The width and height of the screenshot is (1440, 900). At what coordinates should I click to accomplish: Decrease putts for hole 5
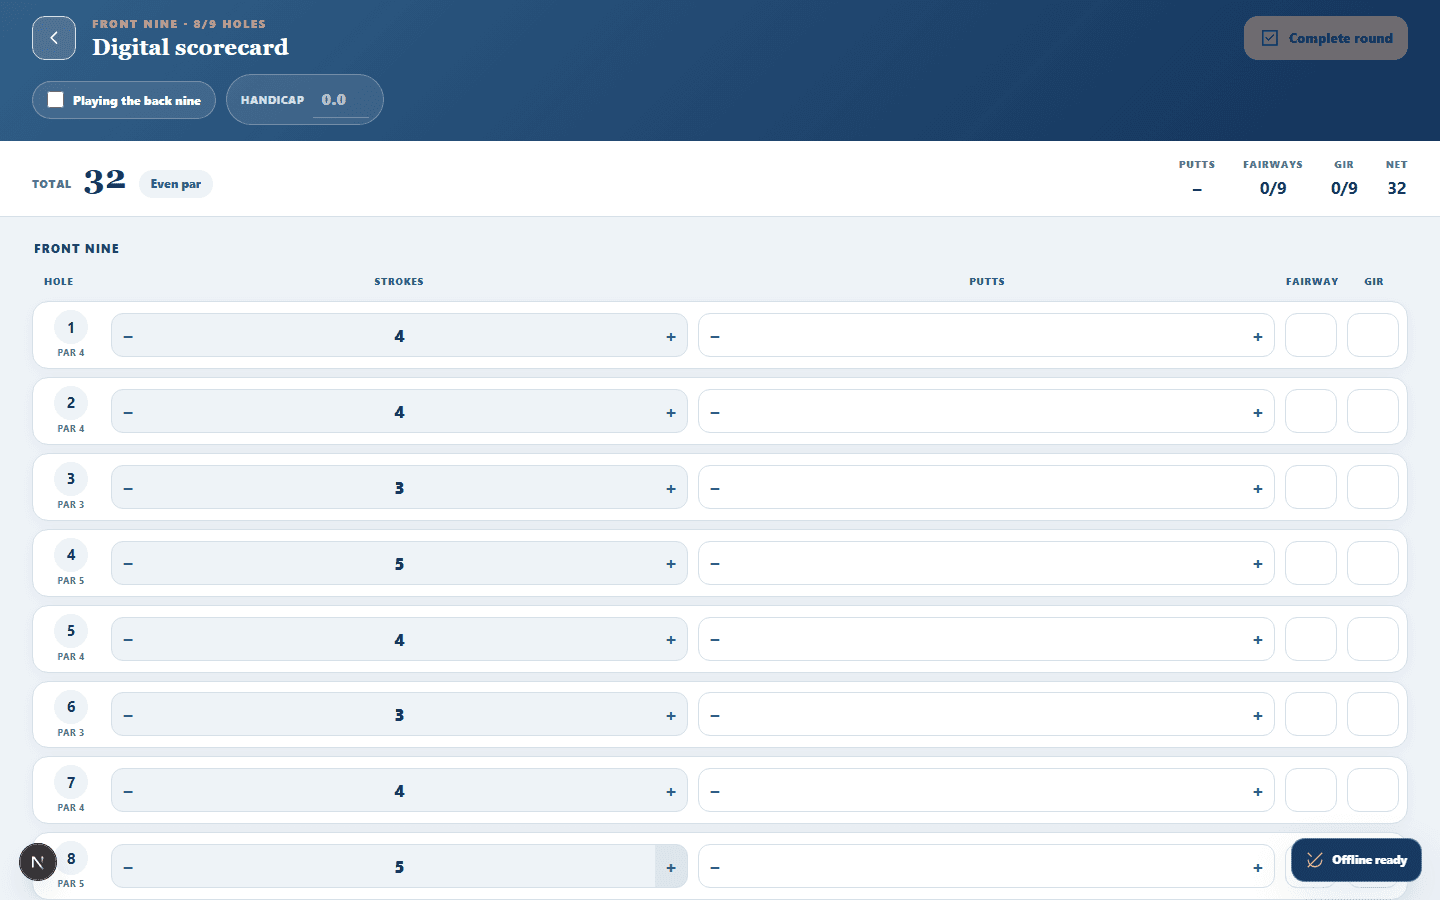(715, 640)
